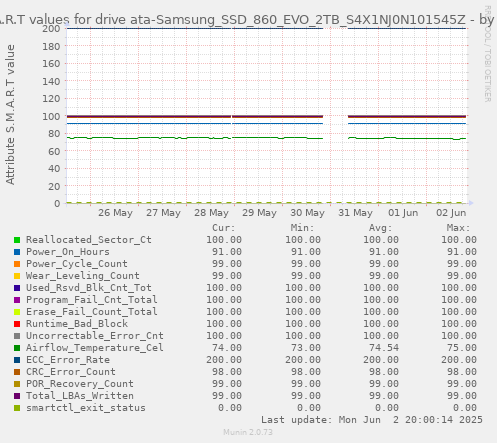Click the 80 y-axis tick label

(x=54, y=134)
